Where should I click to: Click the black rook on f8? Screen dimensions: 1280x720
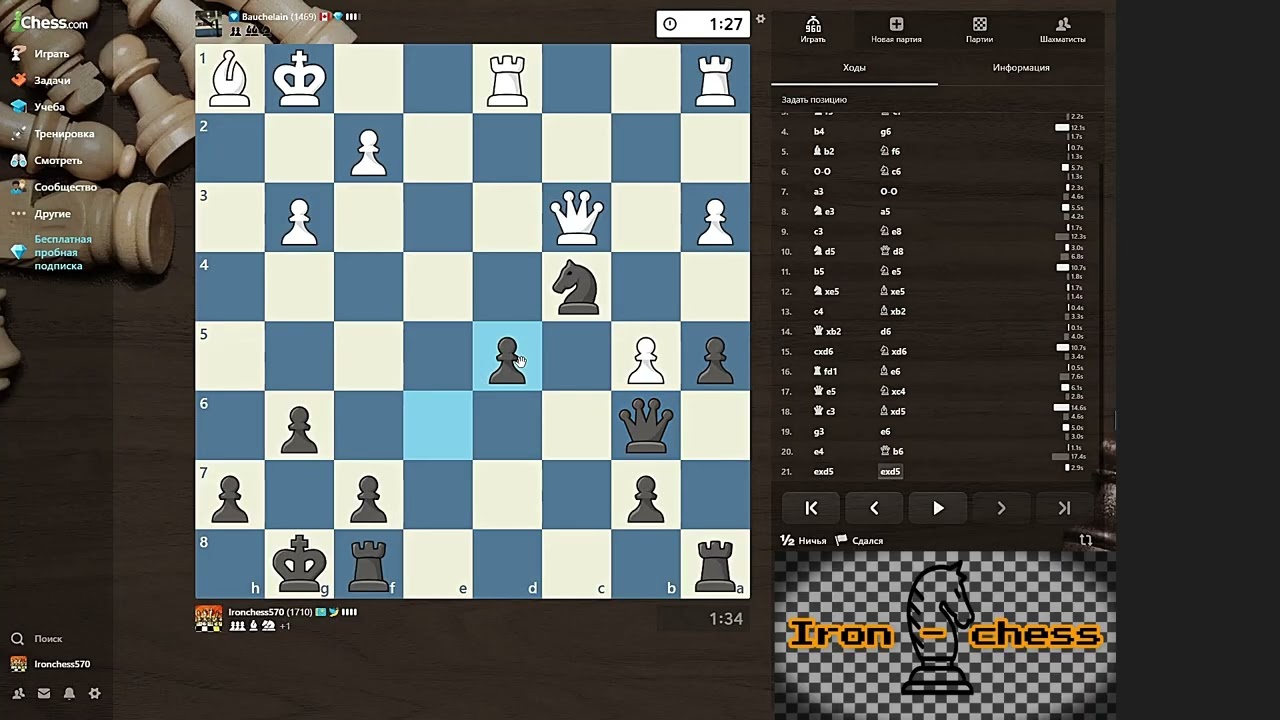(x=369, y=564)
